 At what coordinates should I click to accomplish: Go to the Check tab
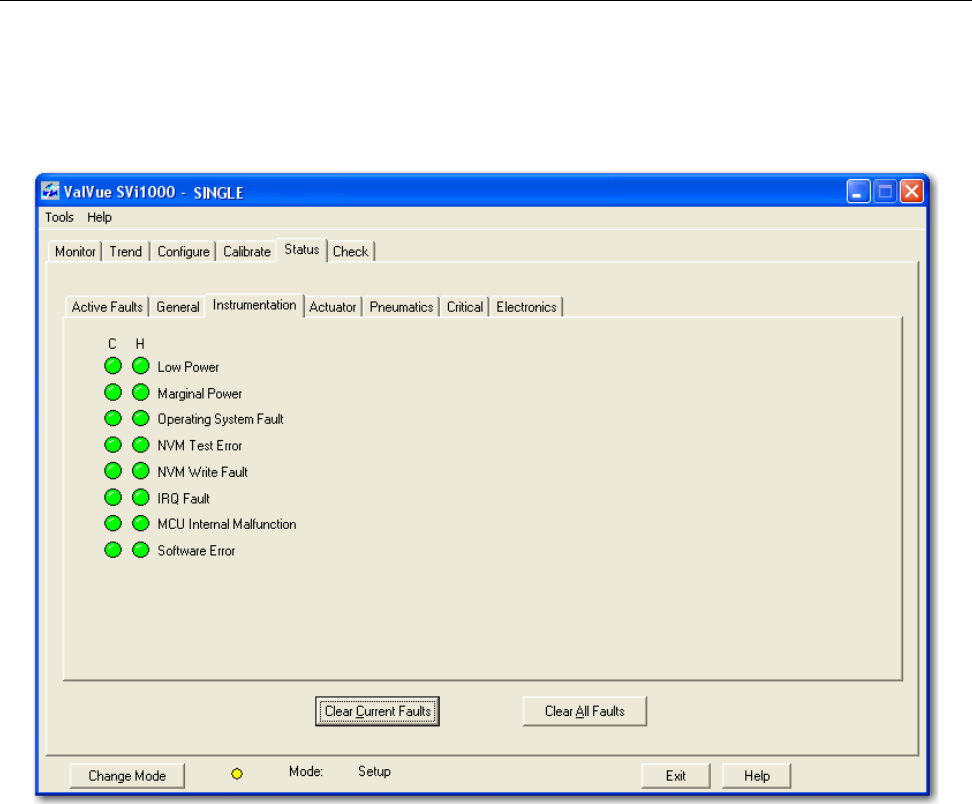coord(350,251)
